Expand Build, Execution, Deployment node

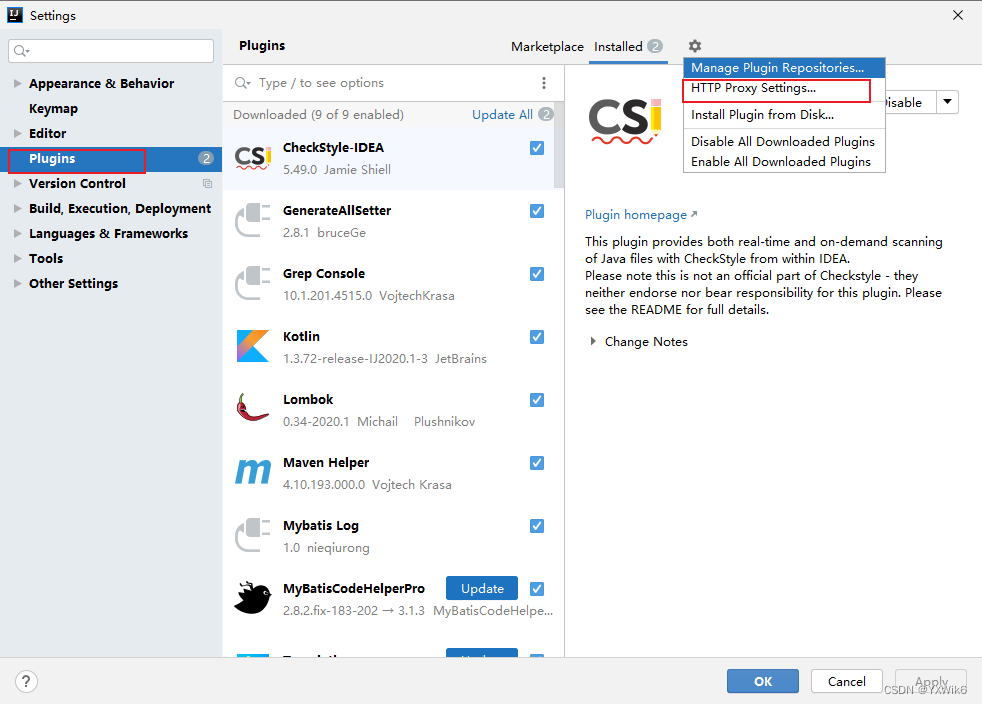point(18,209)
